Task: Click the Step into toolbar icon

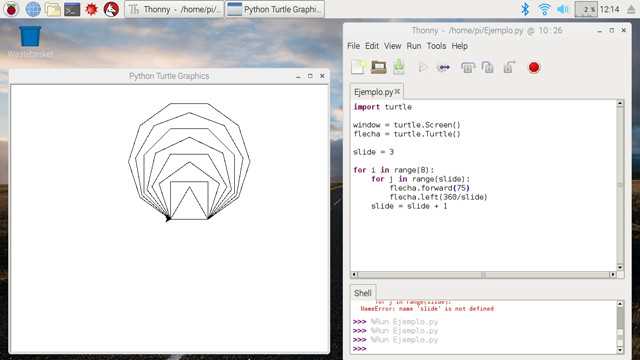Action: [x=488, y=67]
